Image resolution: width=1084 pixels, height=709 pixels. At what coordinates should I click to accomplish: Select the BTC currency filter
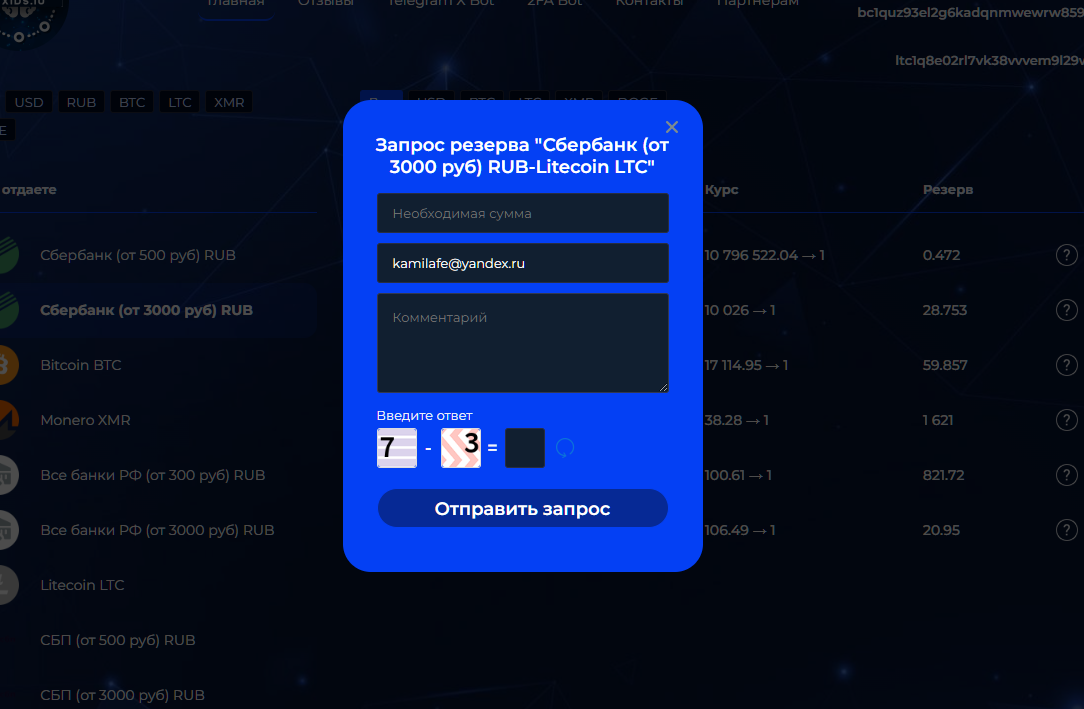[x=132, y=102]
